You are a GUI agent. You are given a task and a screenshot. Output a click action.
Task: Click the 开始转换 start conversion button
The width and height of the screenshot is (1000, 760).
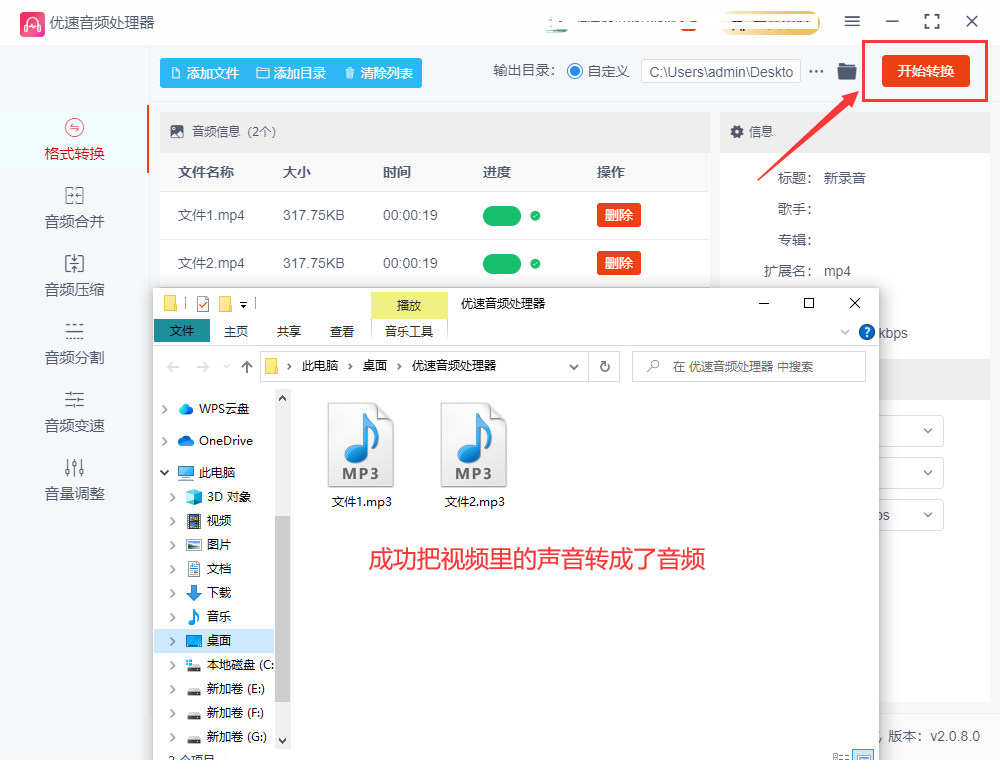pos(925,71)
